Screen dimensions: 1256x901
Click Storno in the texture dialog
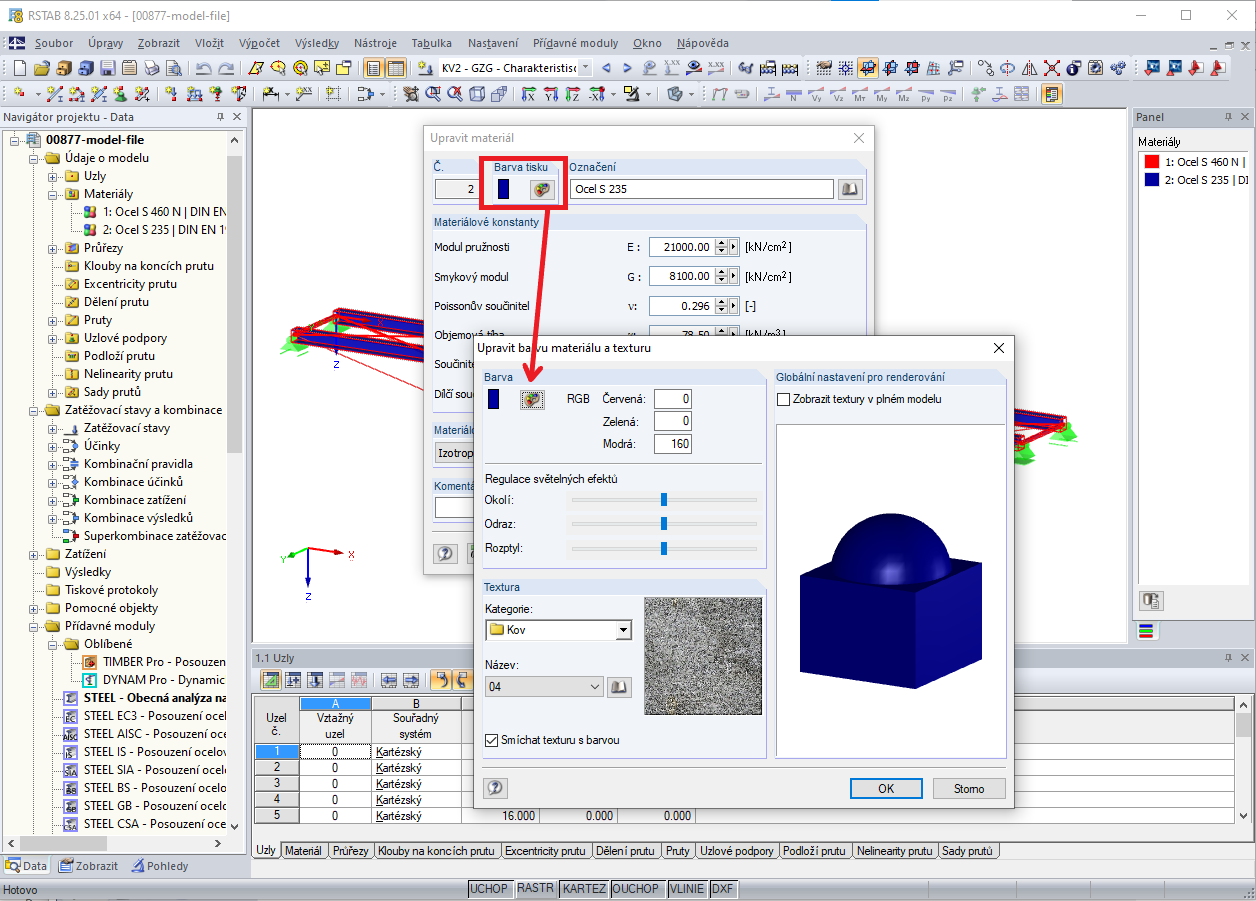[969, 788]
